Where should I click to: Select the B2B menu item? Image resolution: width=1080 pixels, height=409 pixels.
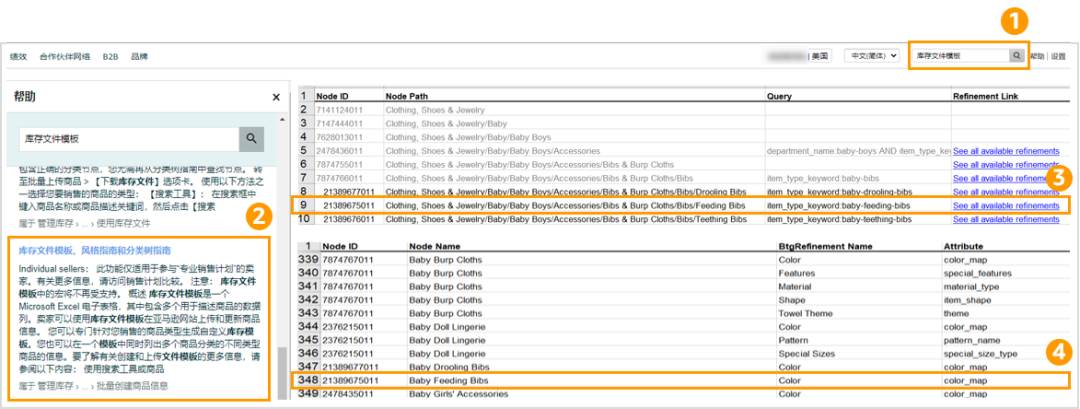coord(110,57)
